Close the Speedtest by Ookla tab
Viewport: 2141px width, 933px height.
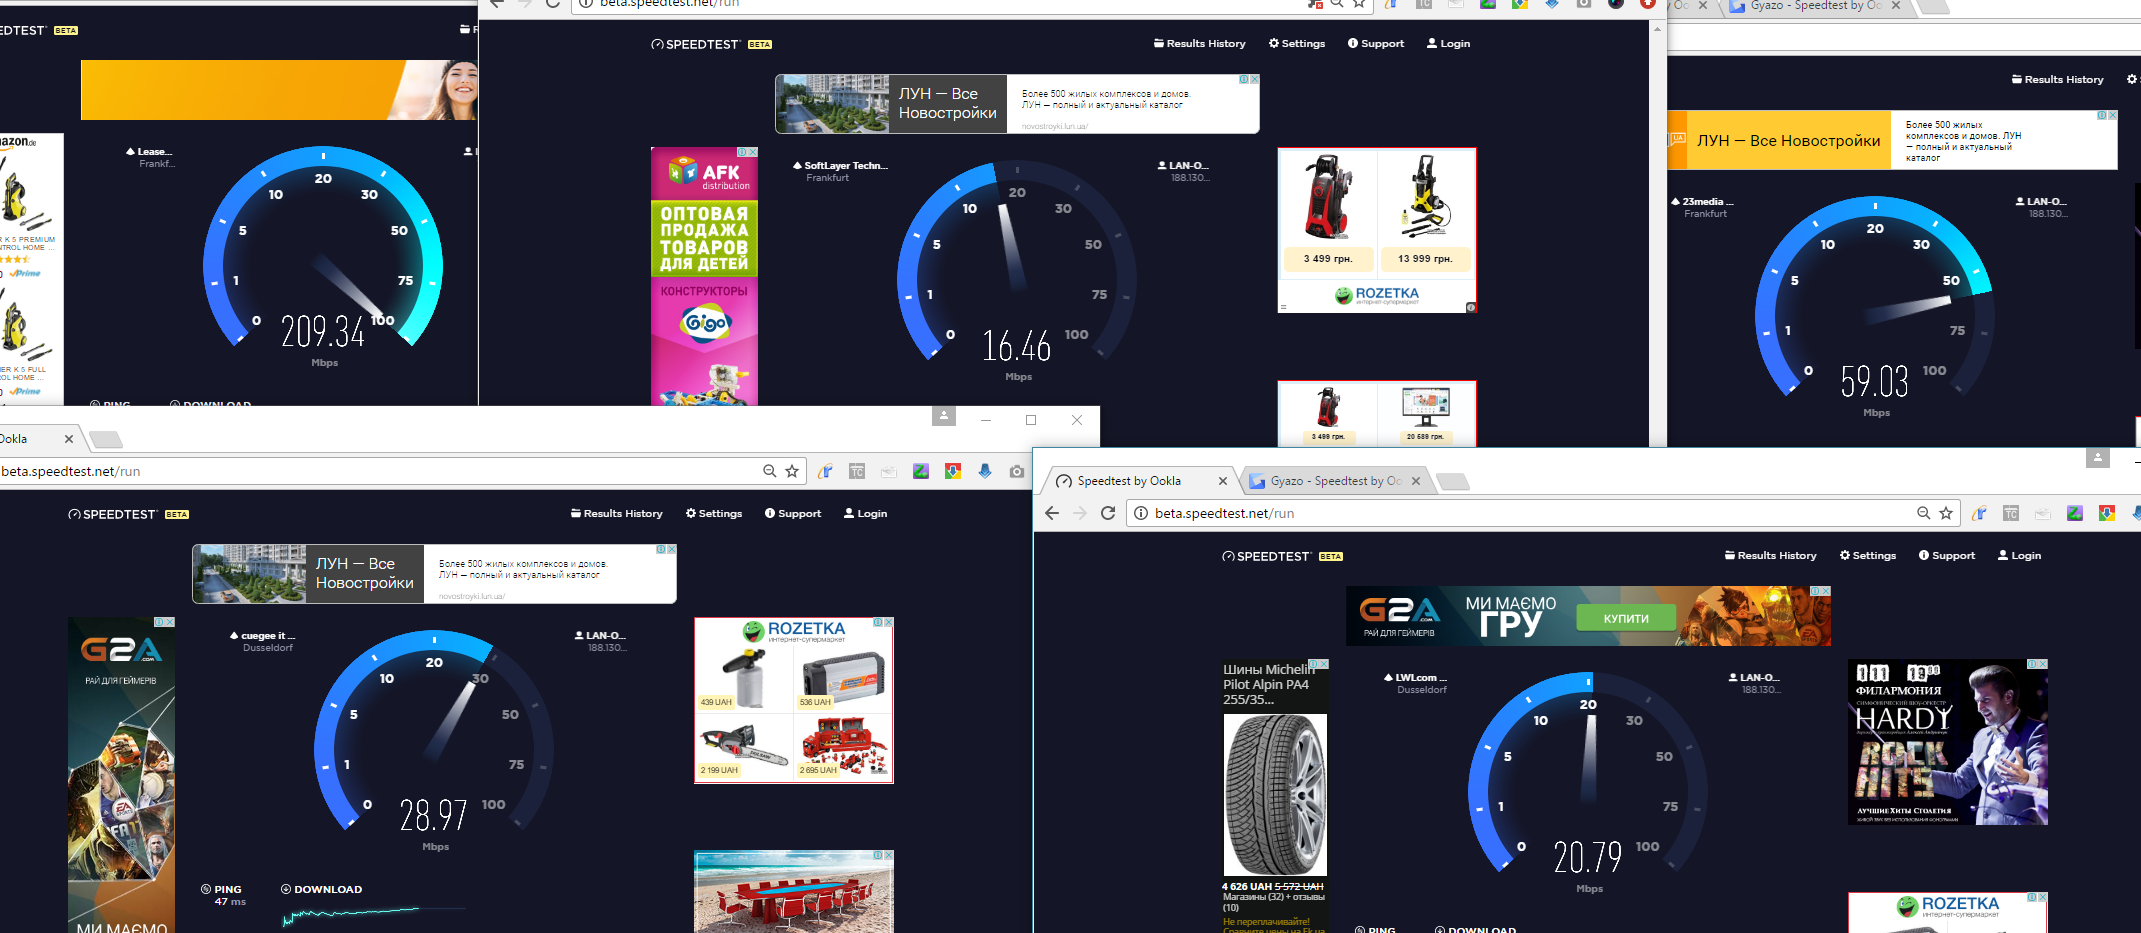point(1223,481)
